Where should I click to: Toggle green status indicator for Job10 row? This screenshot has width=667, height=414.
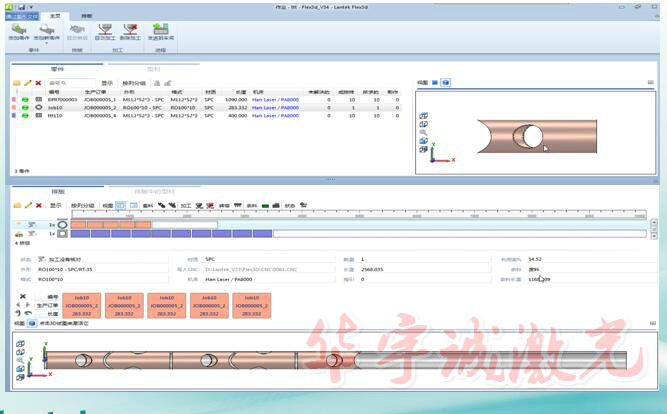[x=24, y=108]
